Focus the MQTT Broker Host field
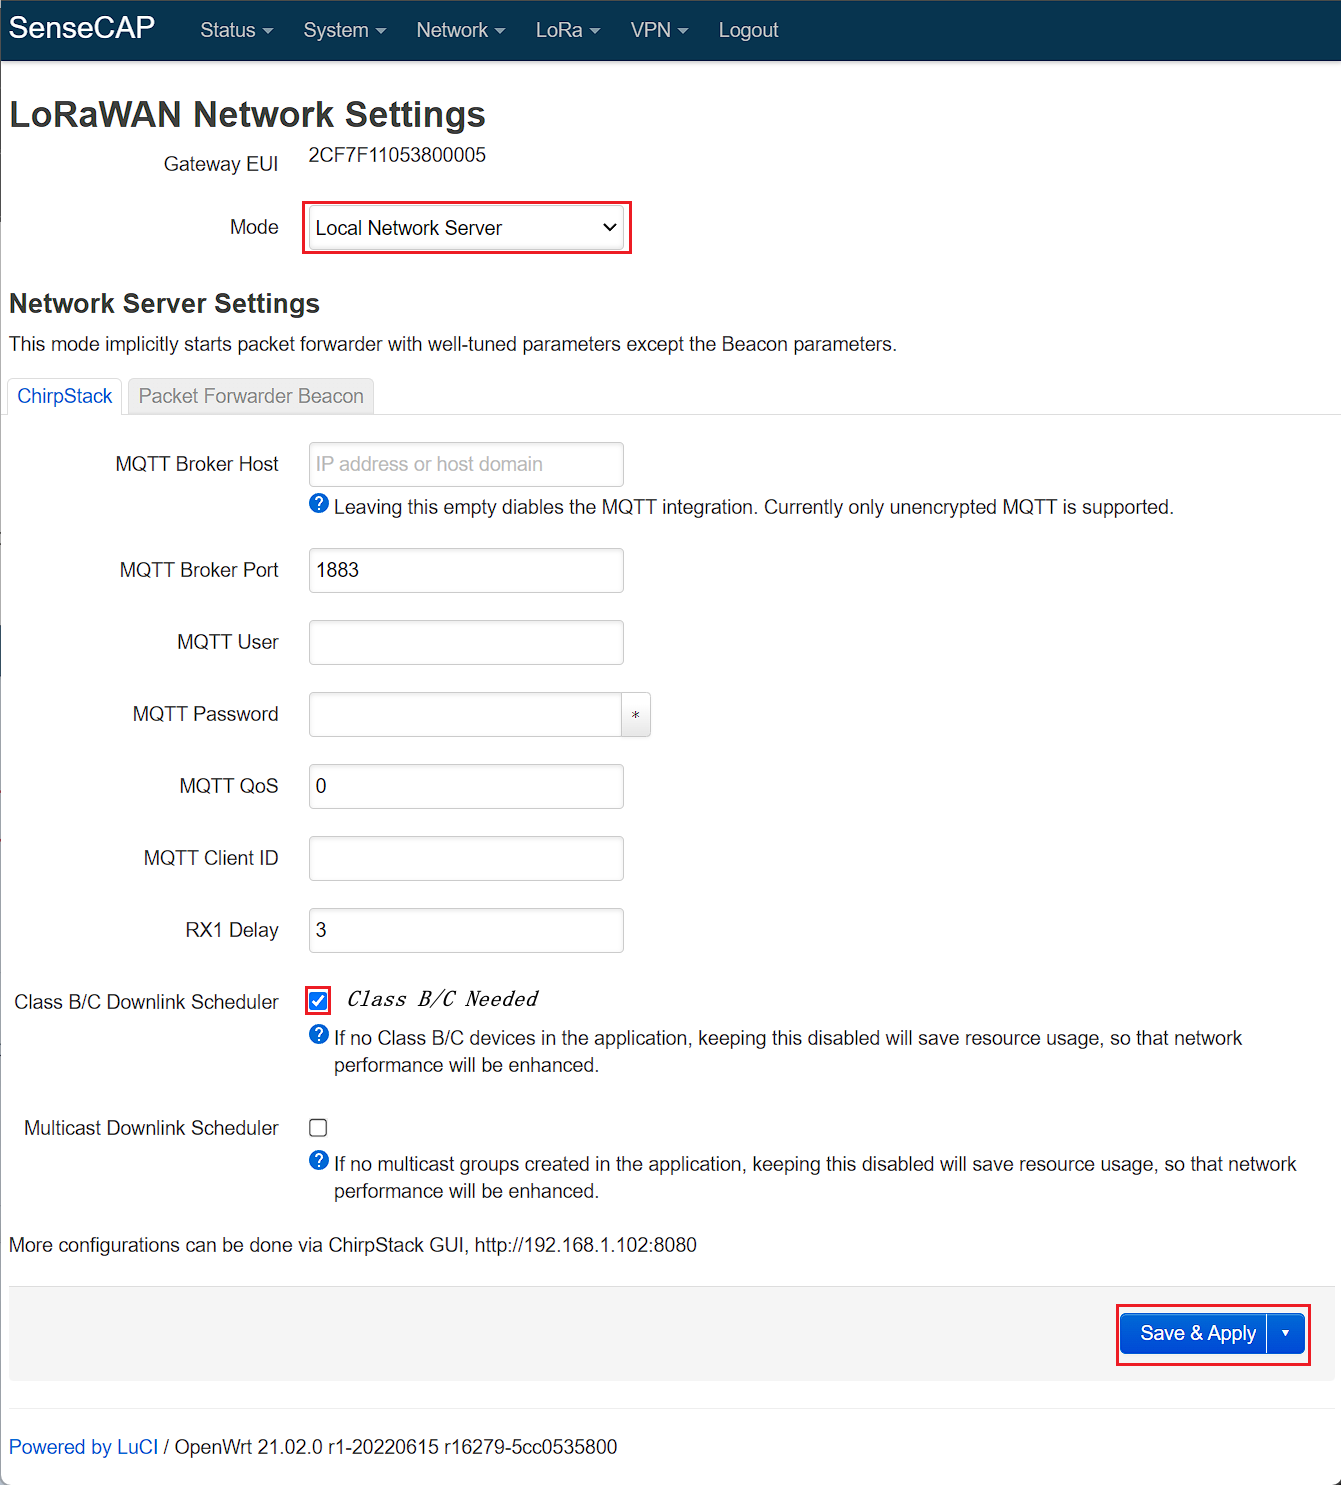1341x1485 pixels. click(x=466, y=464)
